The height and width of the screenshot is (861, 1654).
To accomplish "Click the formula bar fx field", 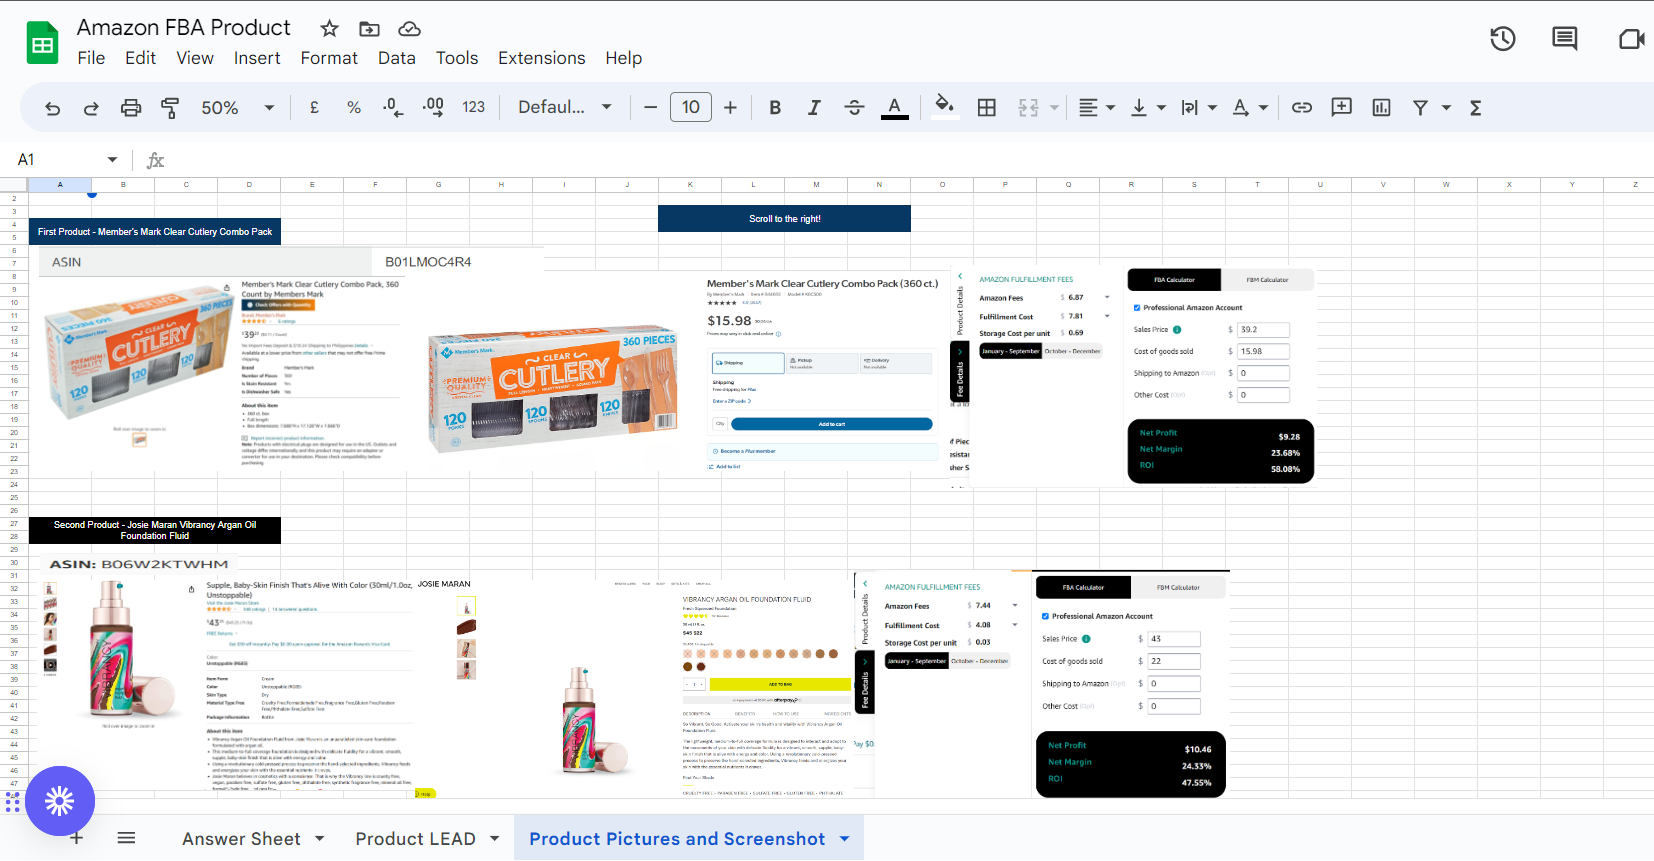I will click(900, 160).
